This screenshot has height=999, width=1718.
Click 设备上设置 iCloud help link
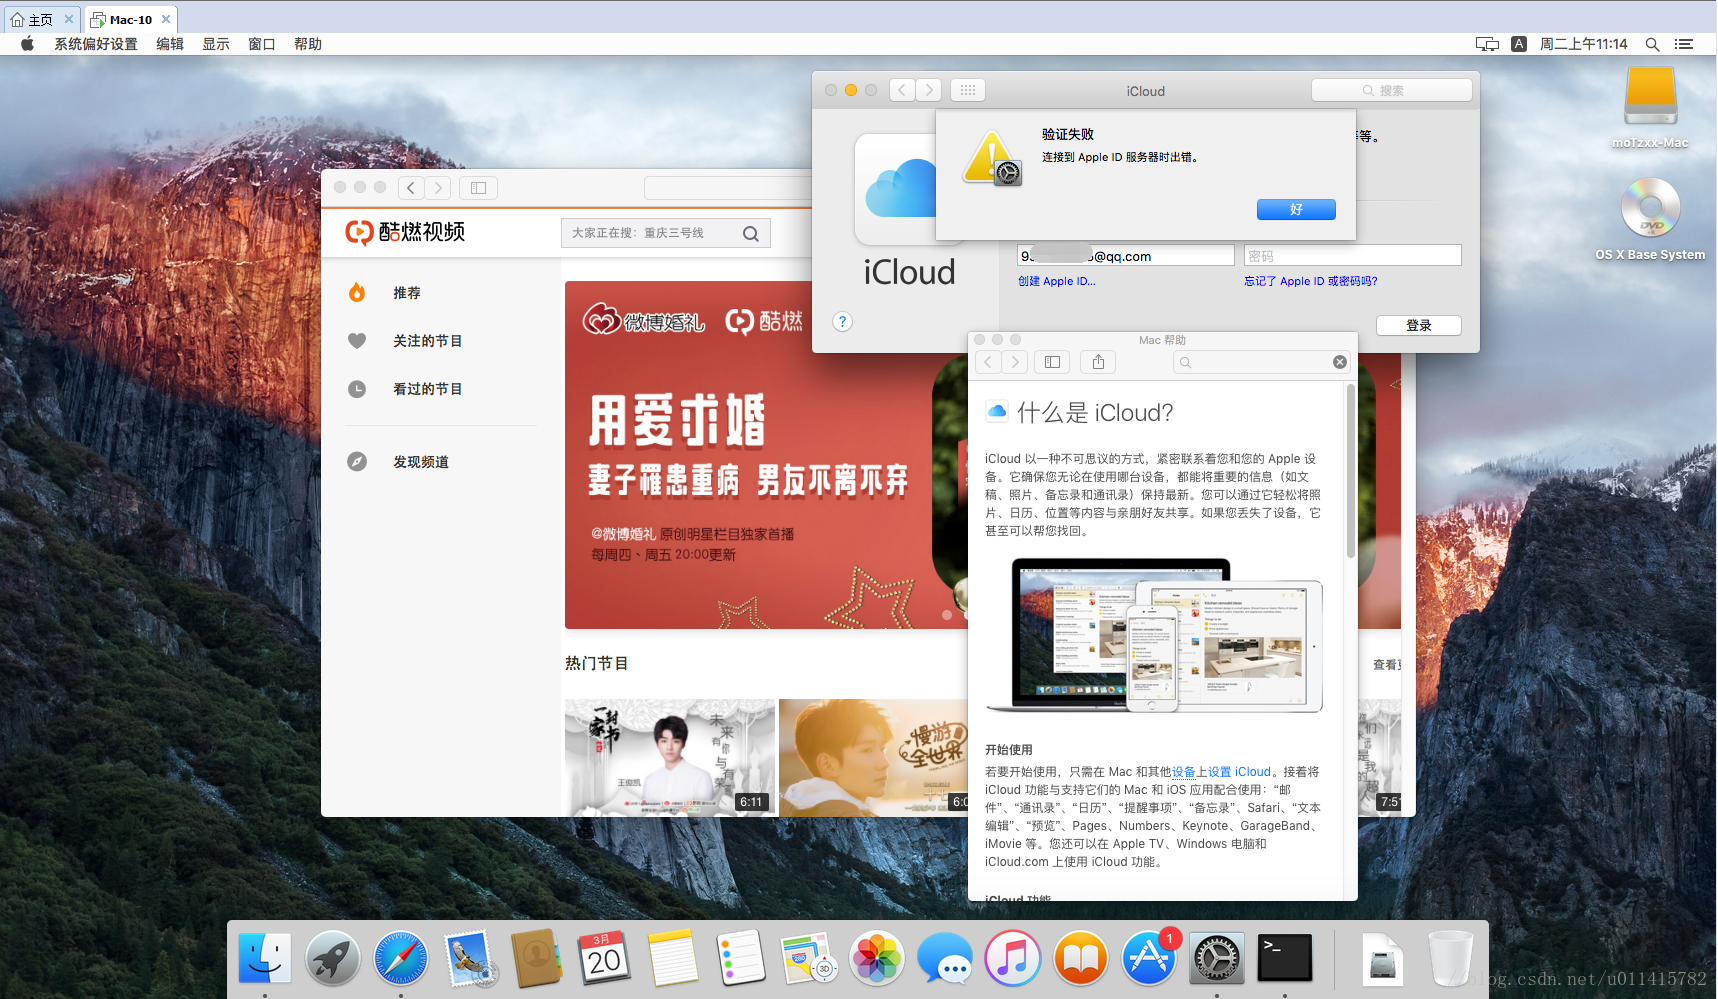point(1221,772)
